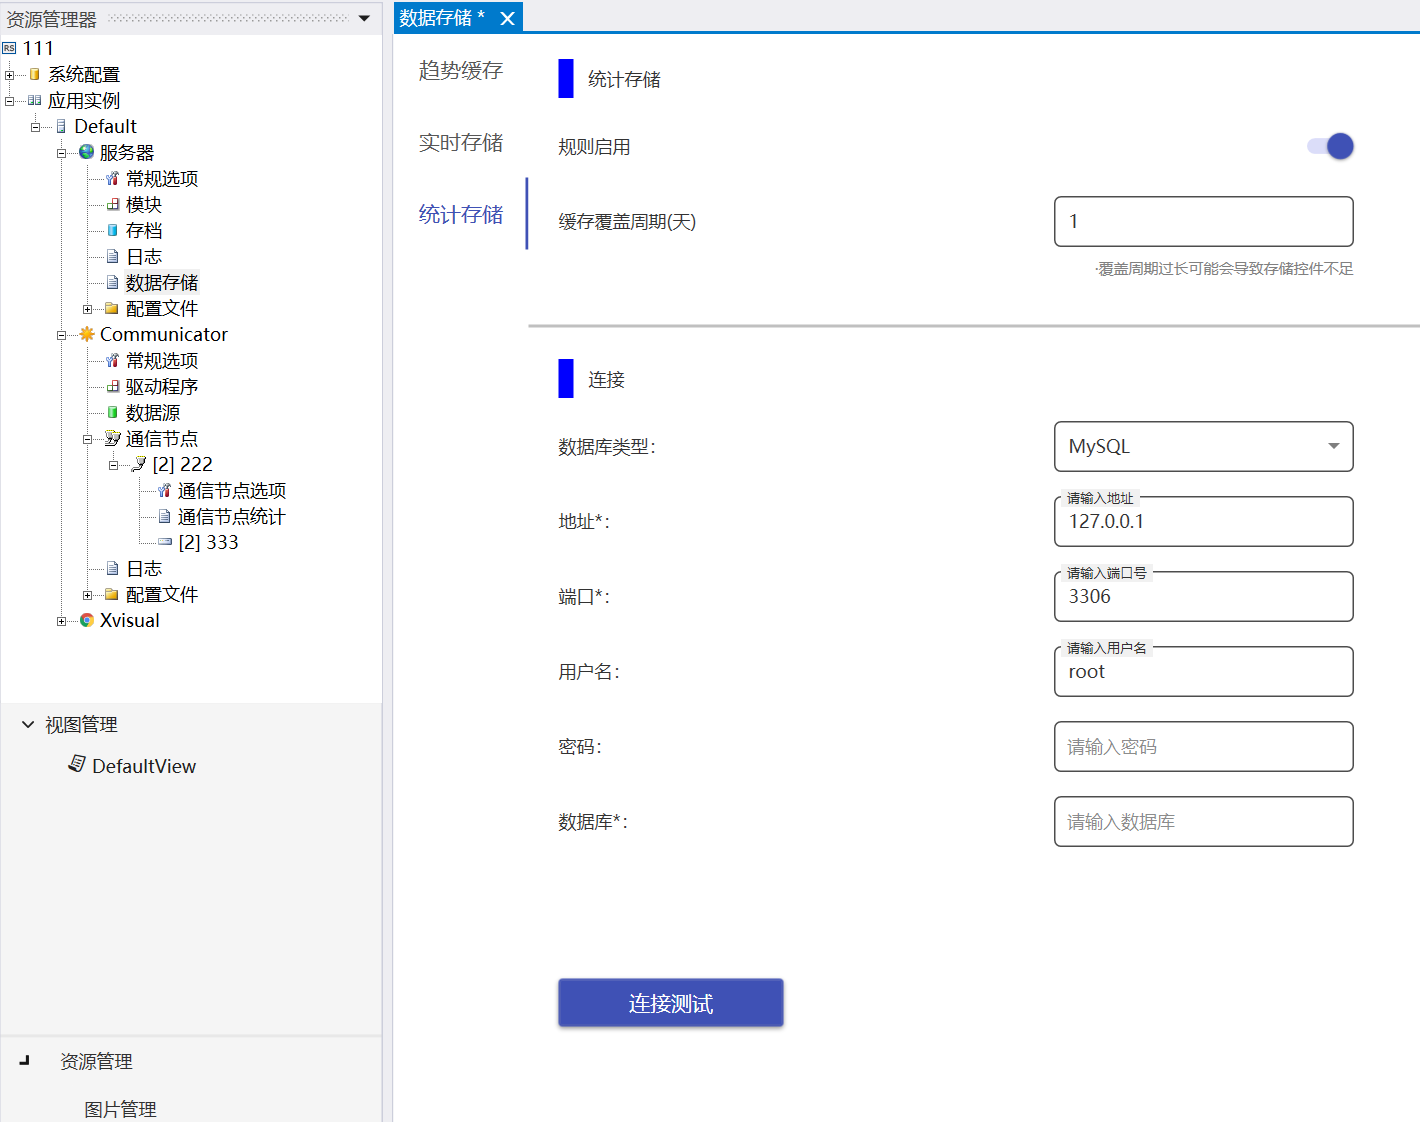
Task: Collapse the [2] 222 tree node
Action: [113, 465]
